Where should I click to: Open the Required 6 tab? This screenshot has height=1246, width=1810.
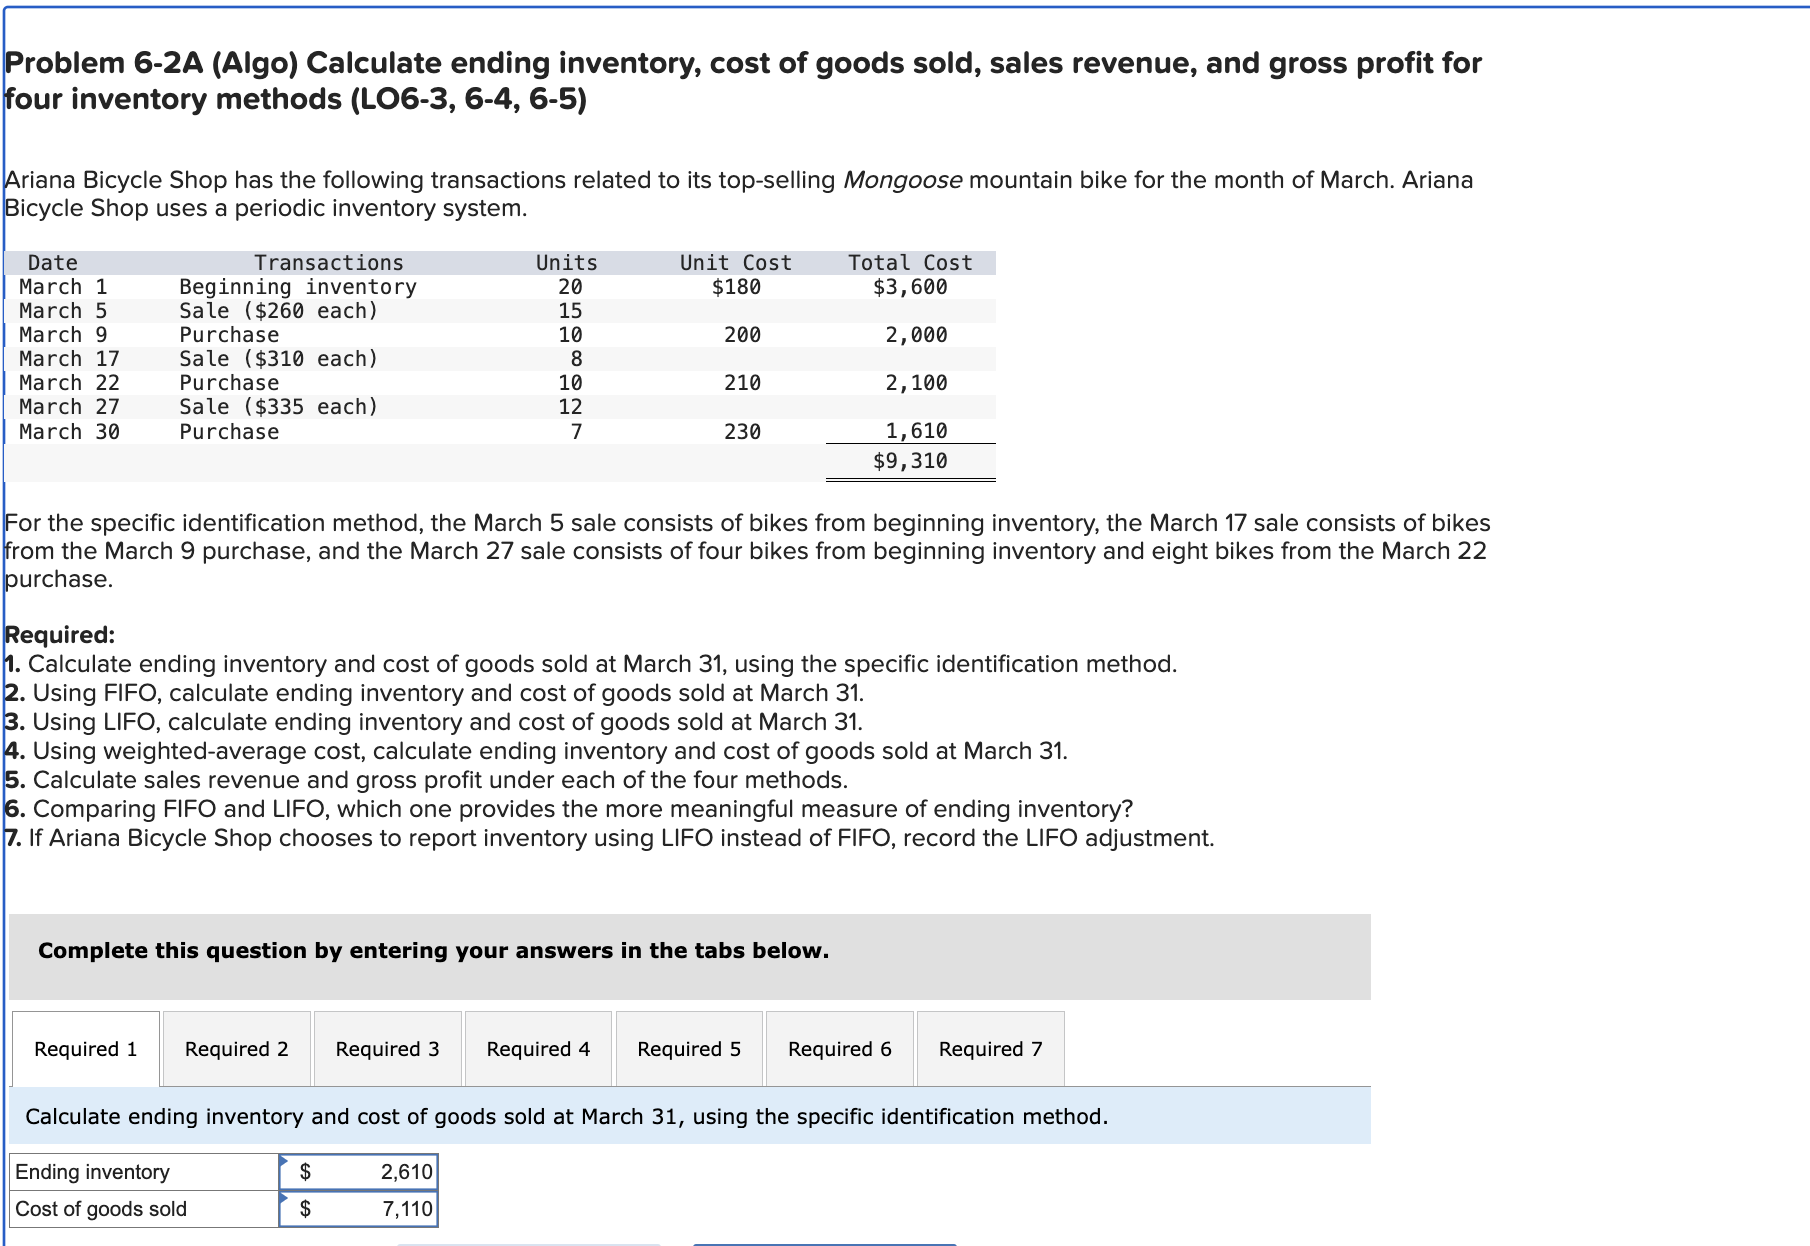(839, 1048)
